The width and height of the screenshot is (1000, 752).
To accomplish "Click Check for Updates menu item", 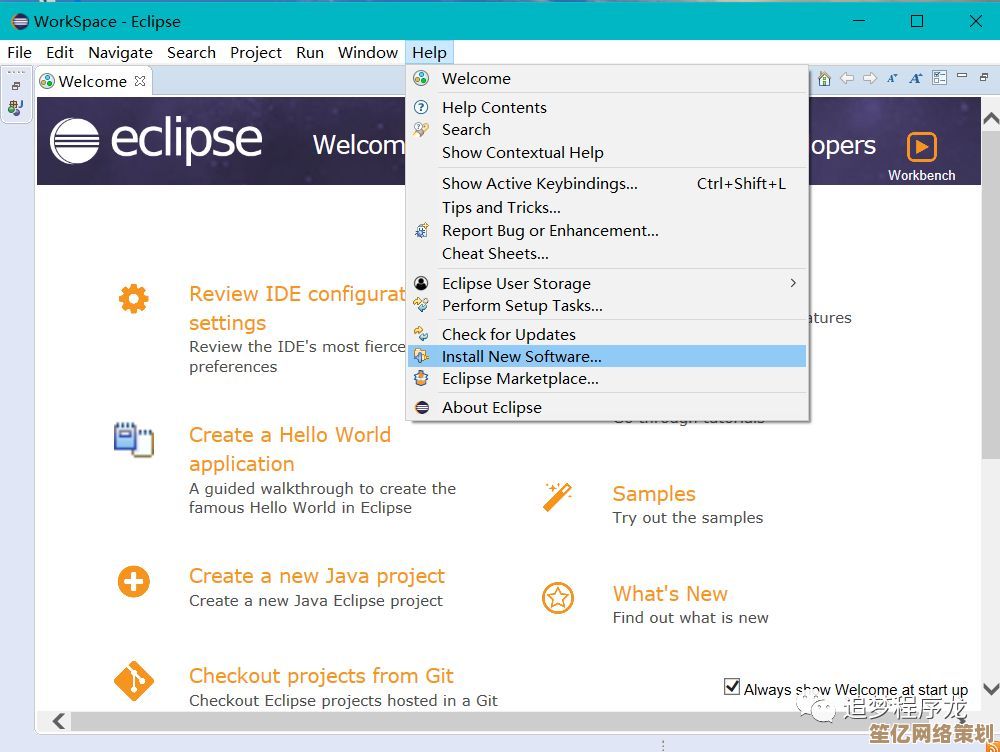I will point(508,334).
